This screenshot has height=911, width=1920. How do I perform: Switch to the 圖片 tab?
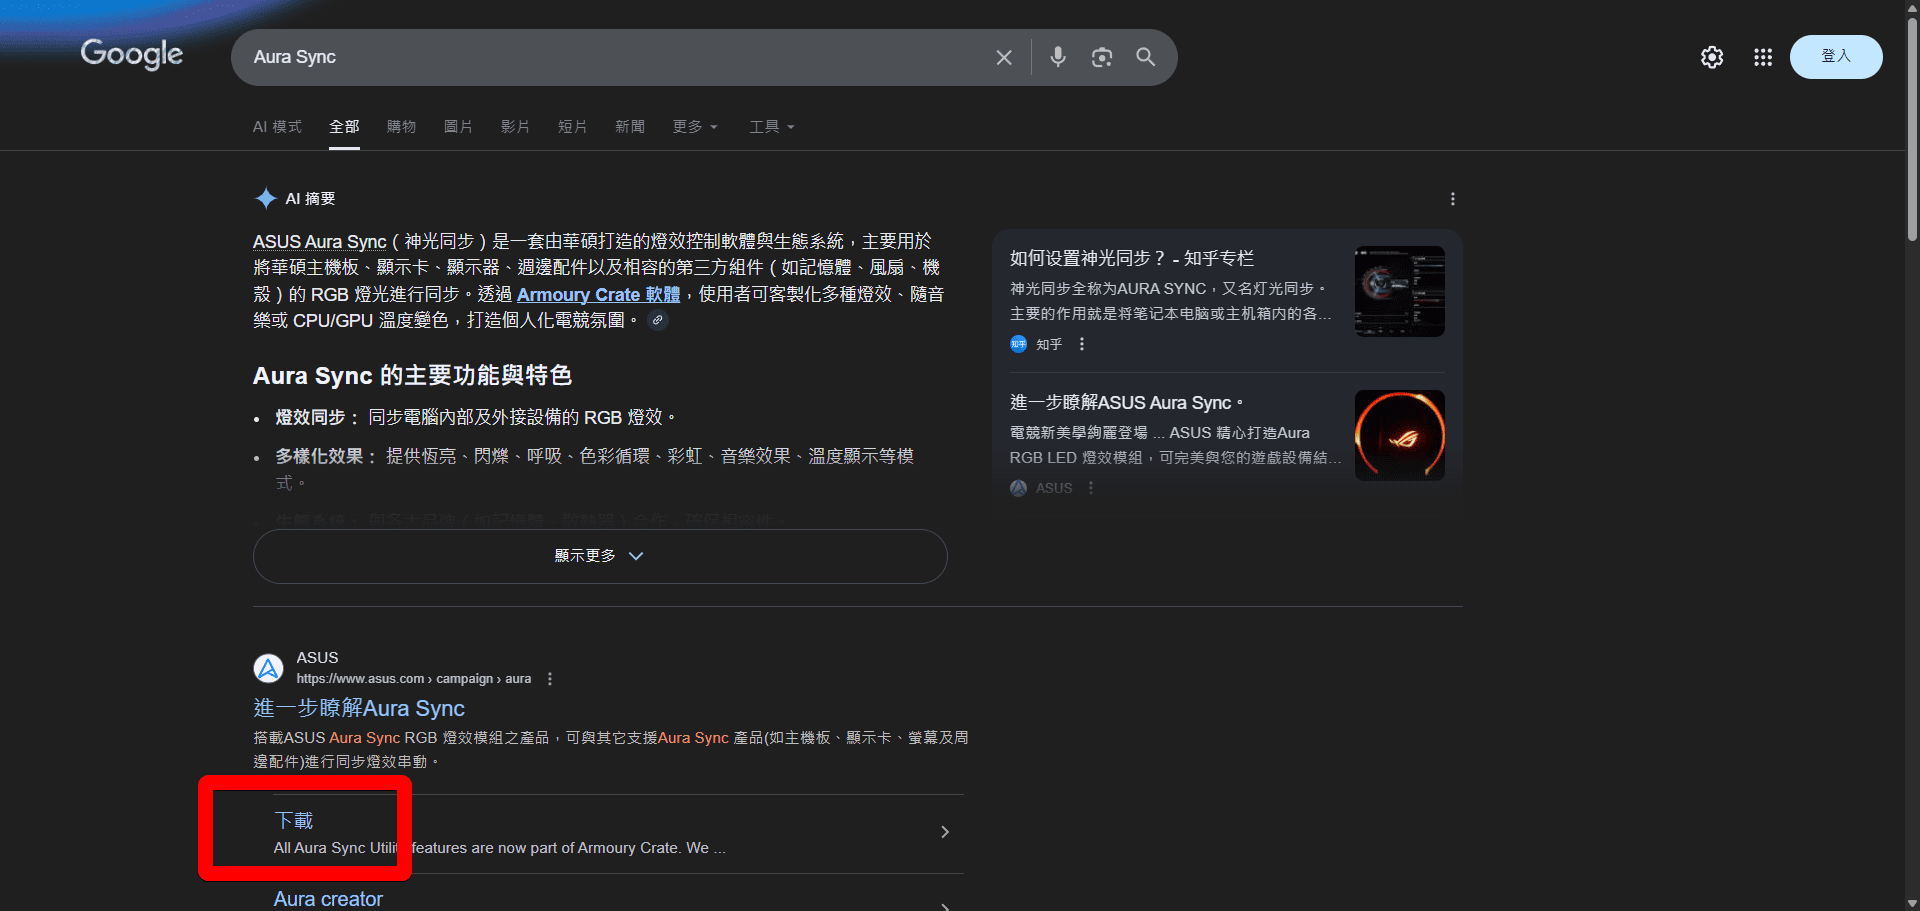(x=458, y=127)
